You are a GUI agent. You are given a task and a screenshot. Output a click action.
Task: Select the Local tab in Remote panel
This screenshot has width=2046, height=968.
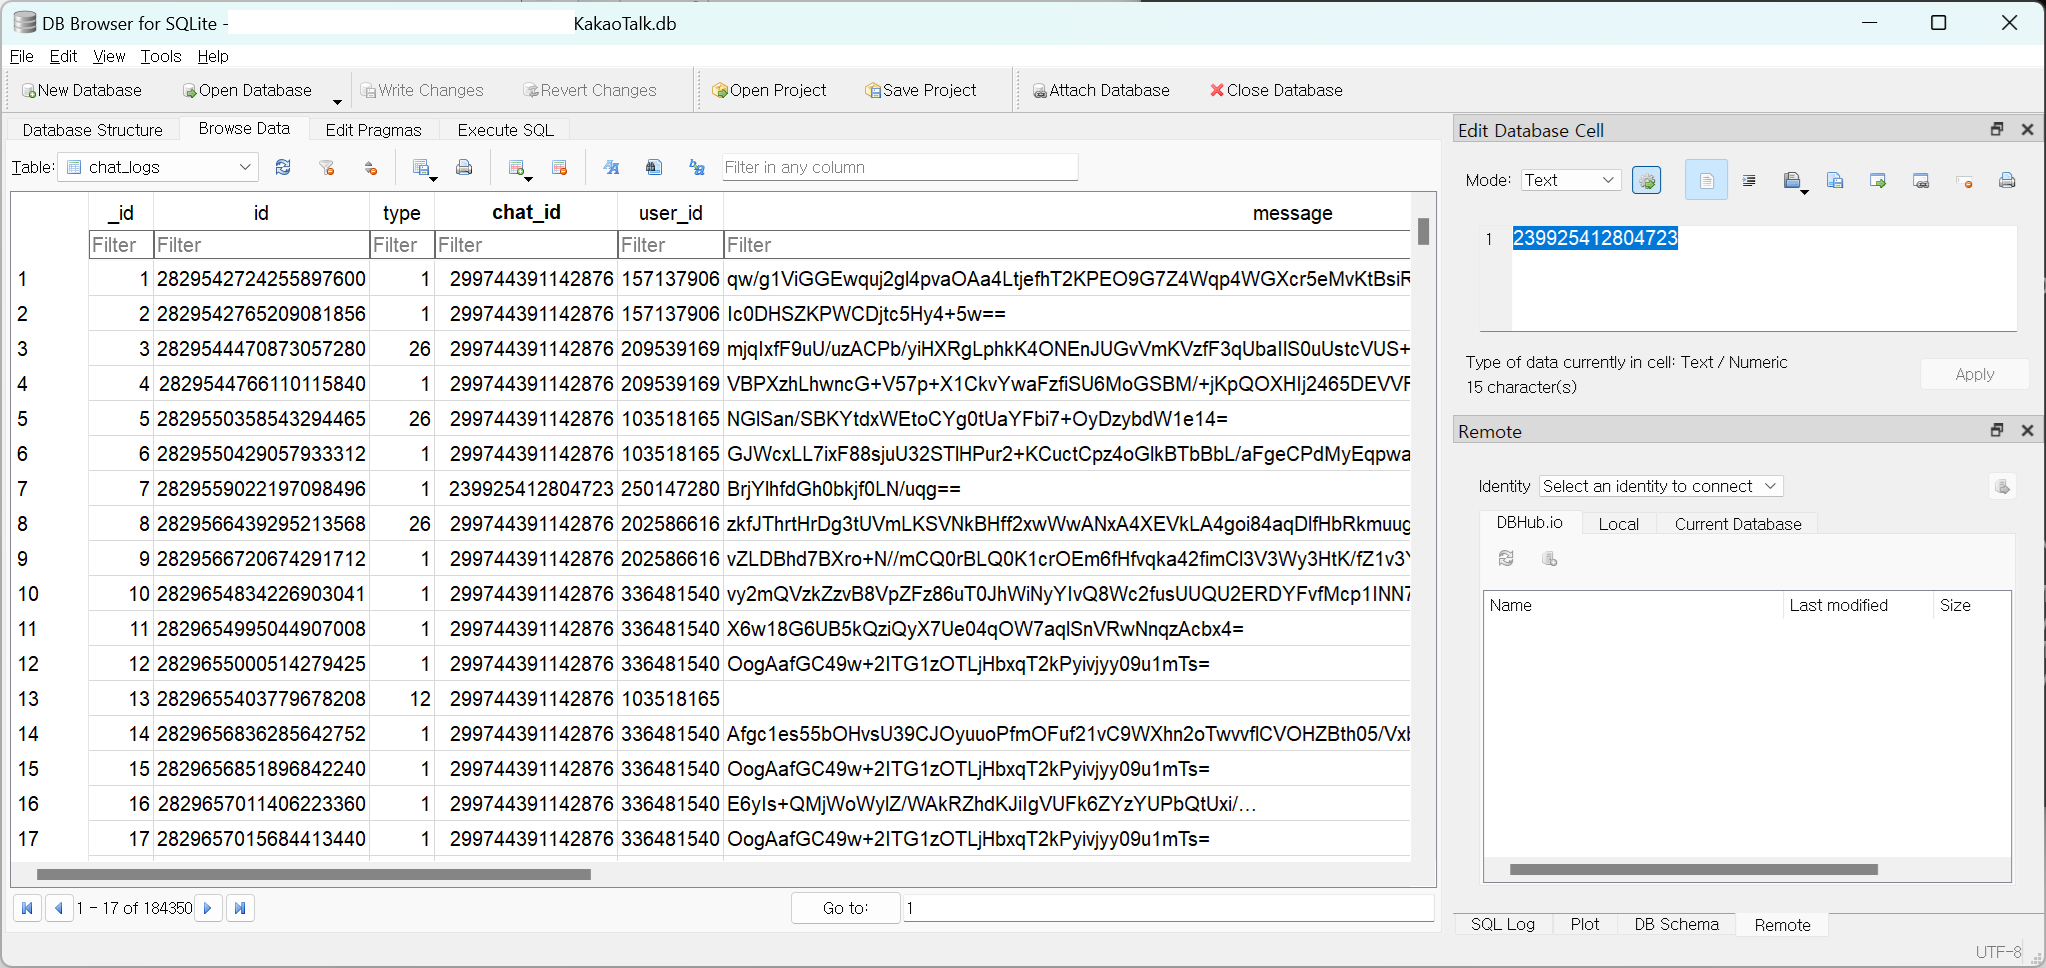pos(1618,524)
